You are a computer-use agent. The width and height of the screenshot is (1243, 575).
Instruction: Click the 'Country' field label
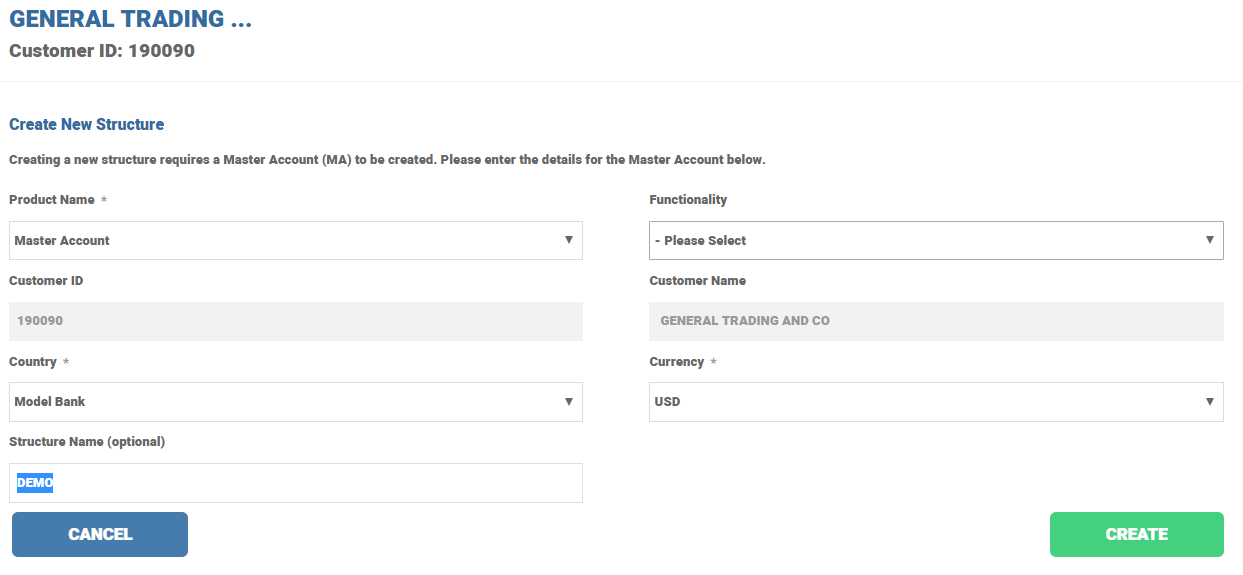coord(33,361)
